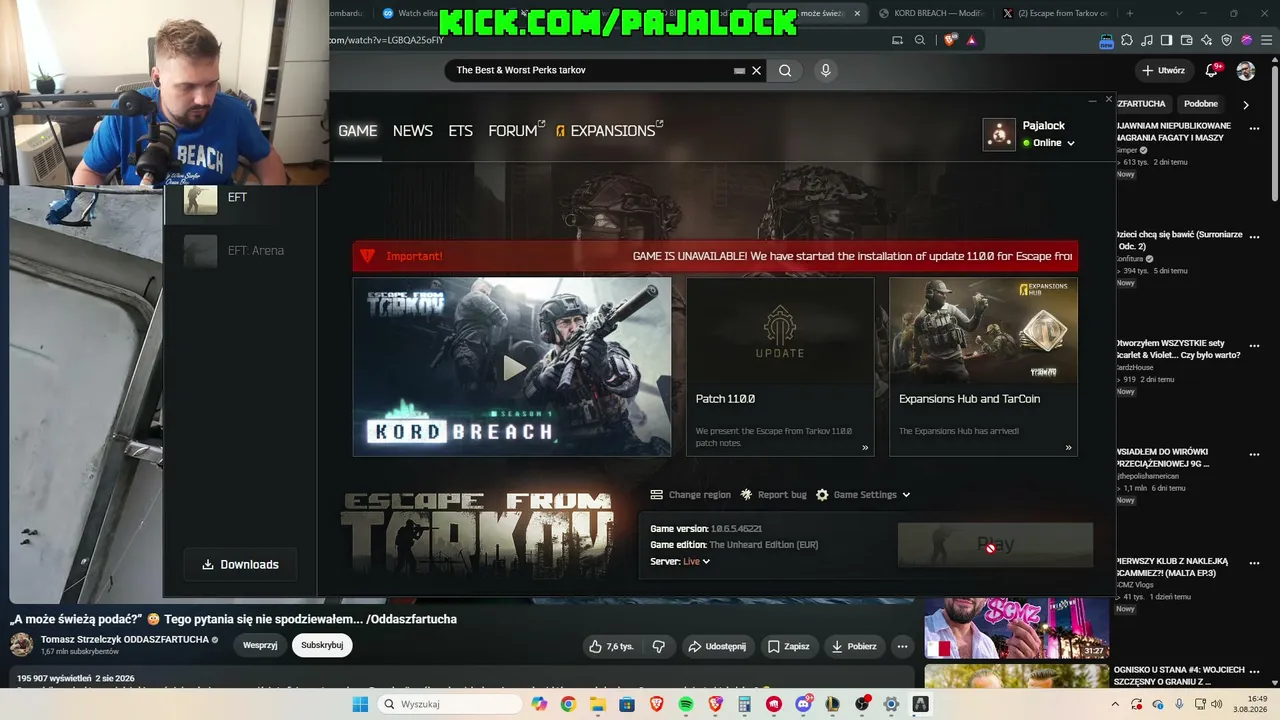Open options for the wirówka 9G video
The image size is (1280, 720).
(x=1254, y=455)
